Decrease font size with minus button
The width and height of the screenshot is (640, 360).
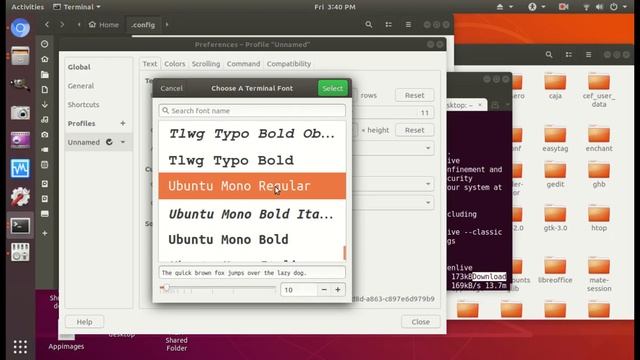coord(324,290)
